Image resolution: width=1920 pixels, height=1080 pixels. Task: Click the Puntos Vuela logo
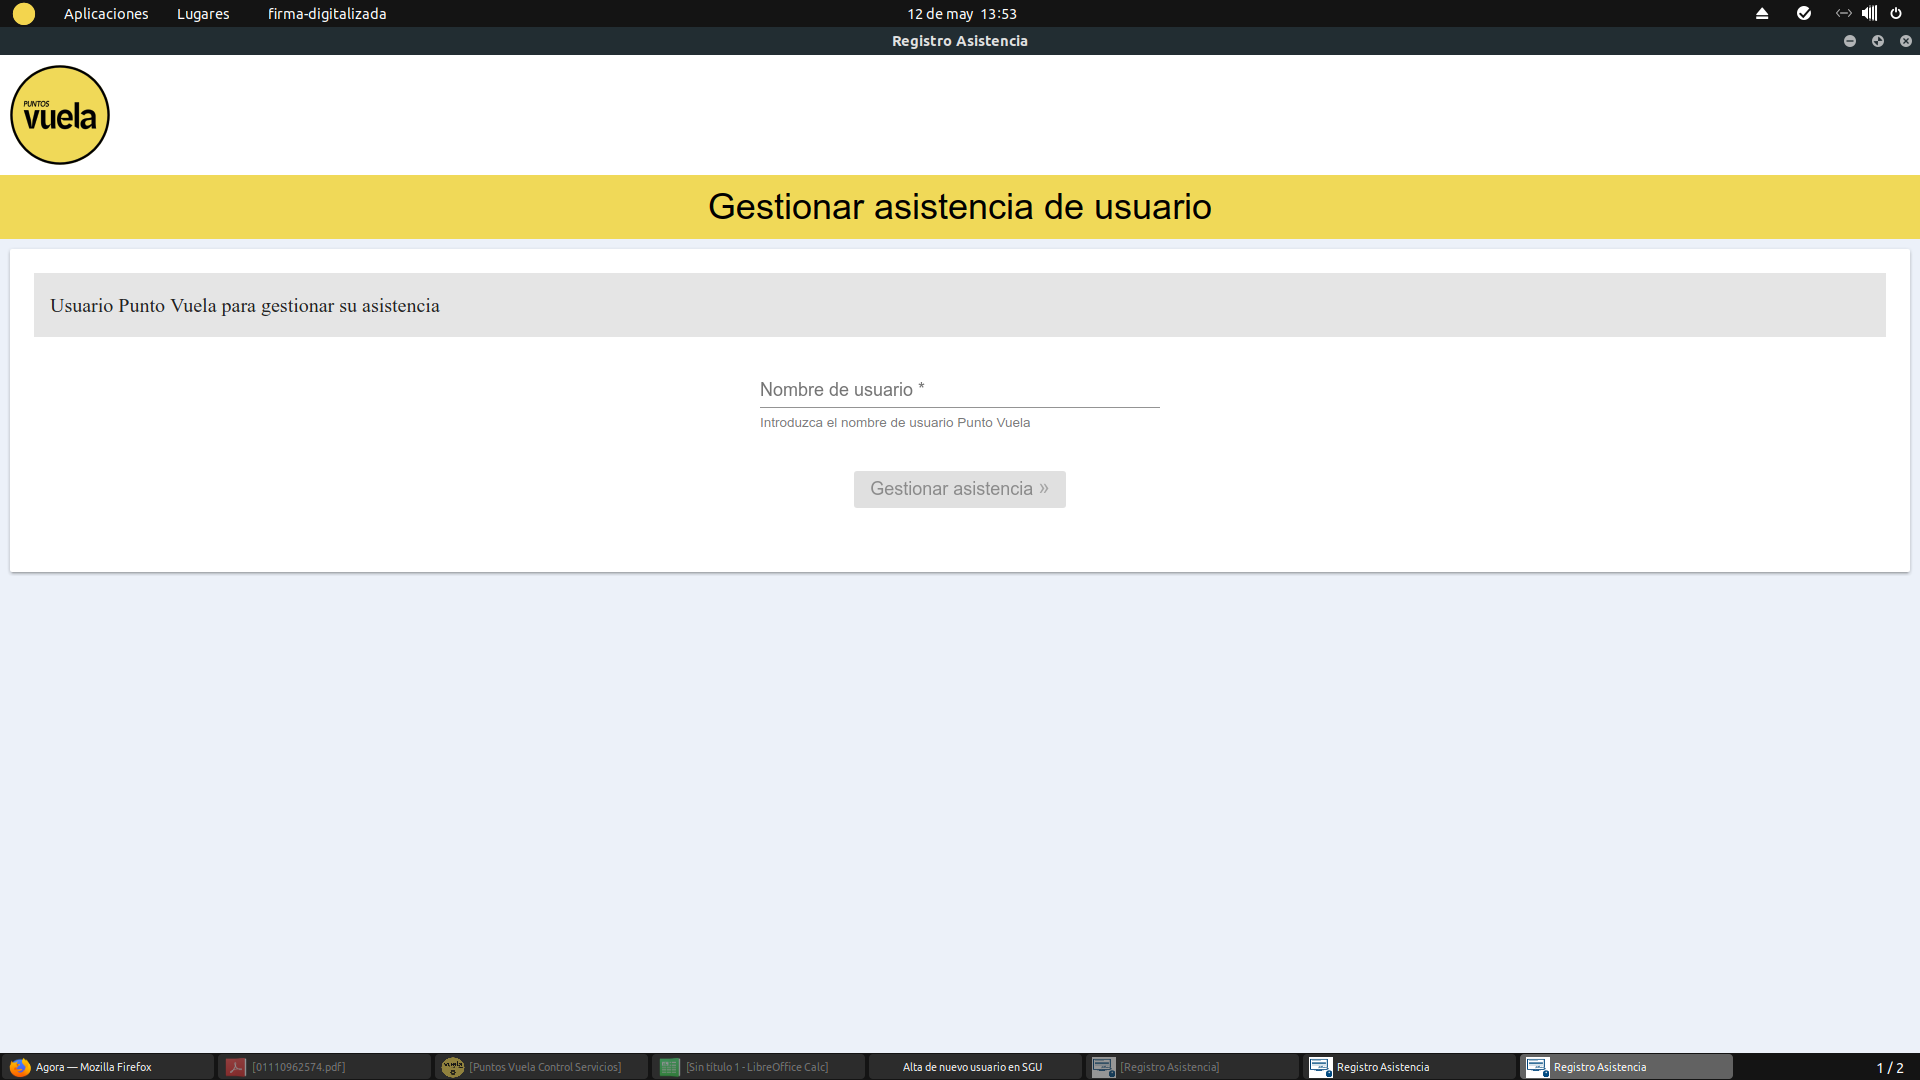(60, 115)
